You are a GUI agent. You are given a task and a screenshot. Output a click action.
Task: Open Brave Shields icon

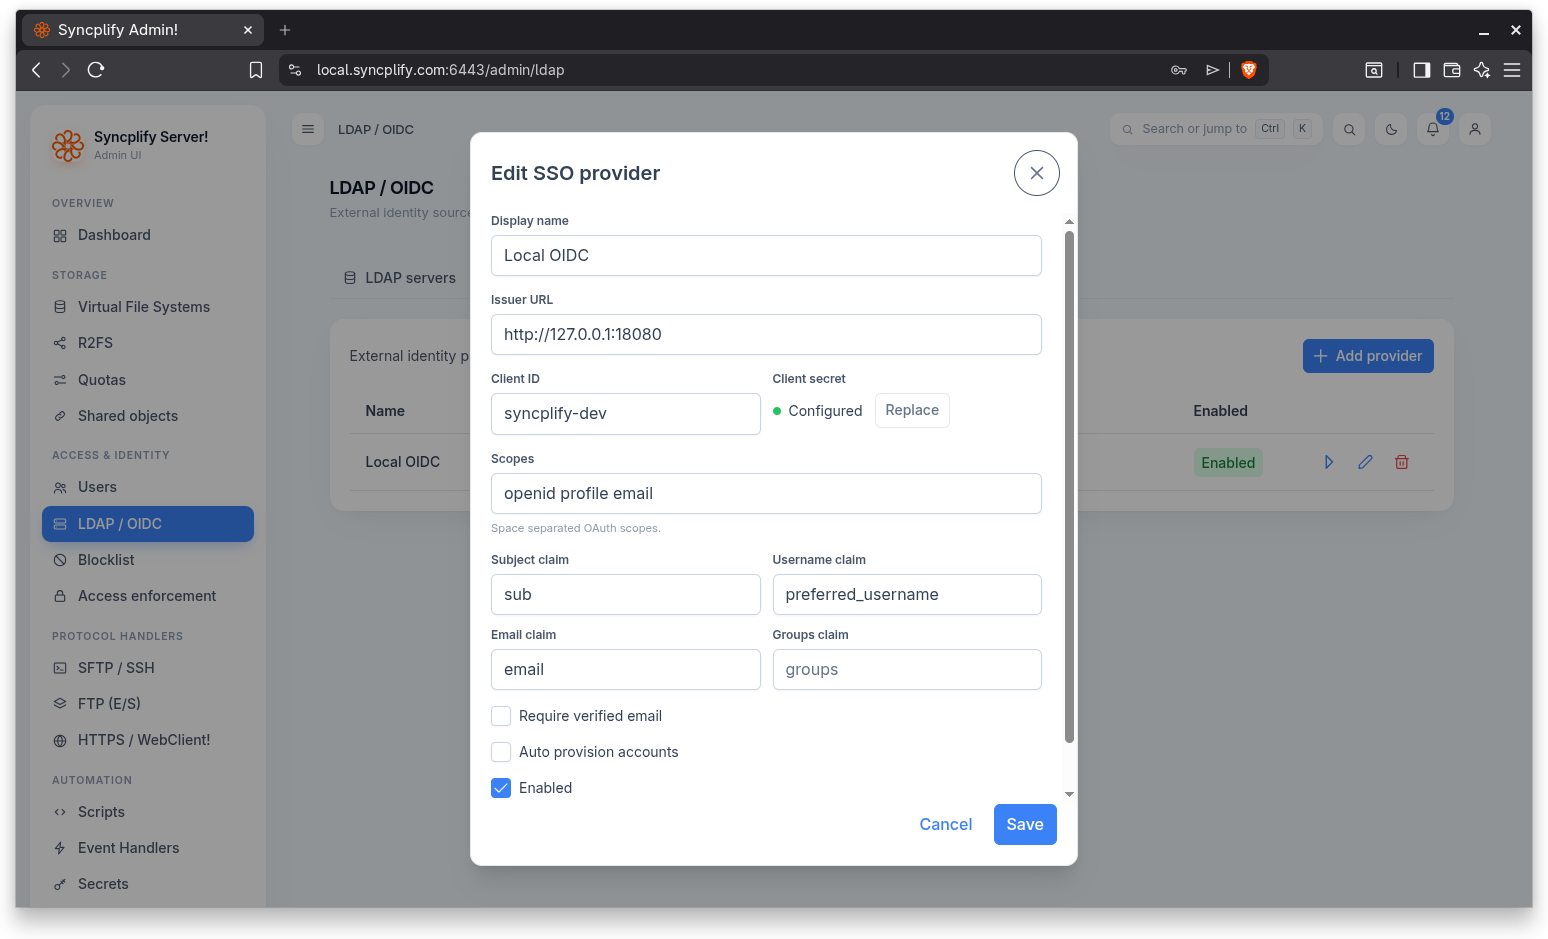[1249, 70]
